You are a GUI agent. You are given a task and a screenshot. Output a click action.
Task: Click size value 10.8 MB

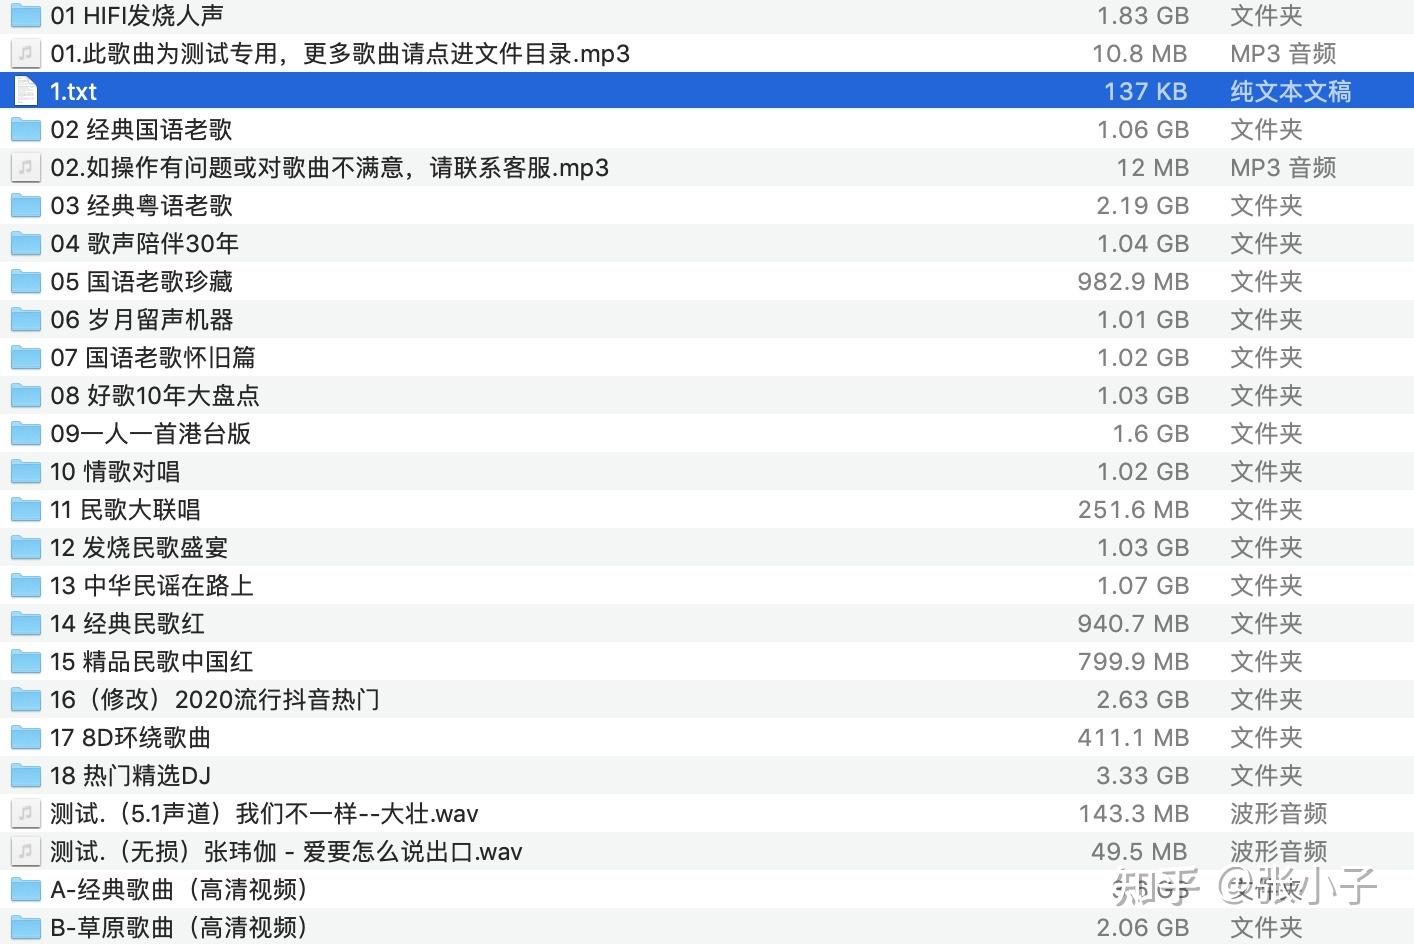[1140, 54]
